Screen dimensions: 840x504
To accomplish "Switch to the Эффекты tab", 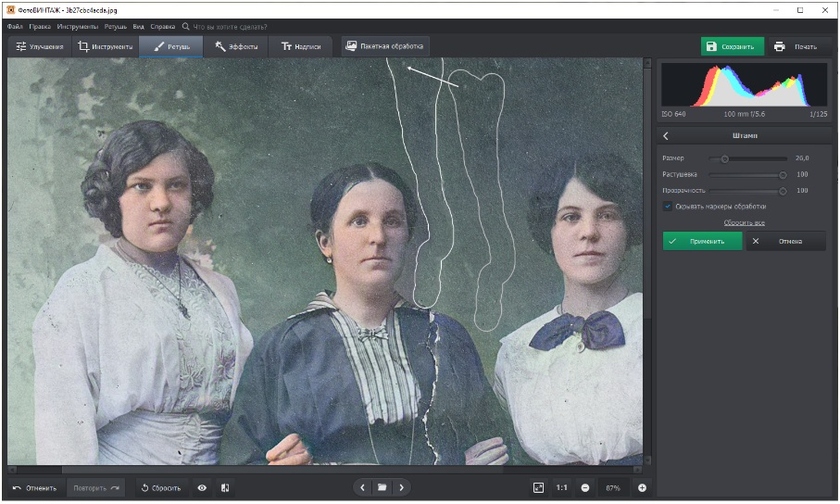I will [x=237, y=46].
